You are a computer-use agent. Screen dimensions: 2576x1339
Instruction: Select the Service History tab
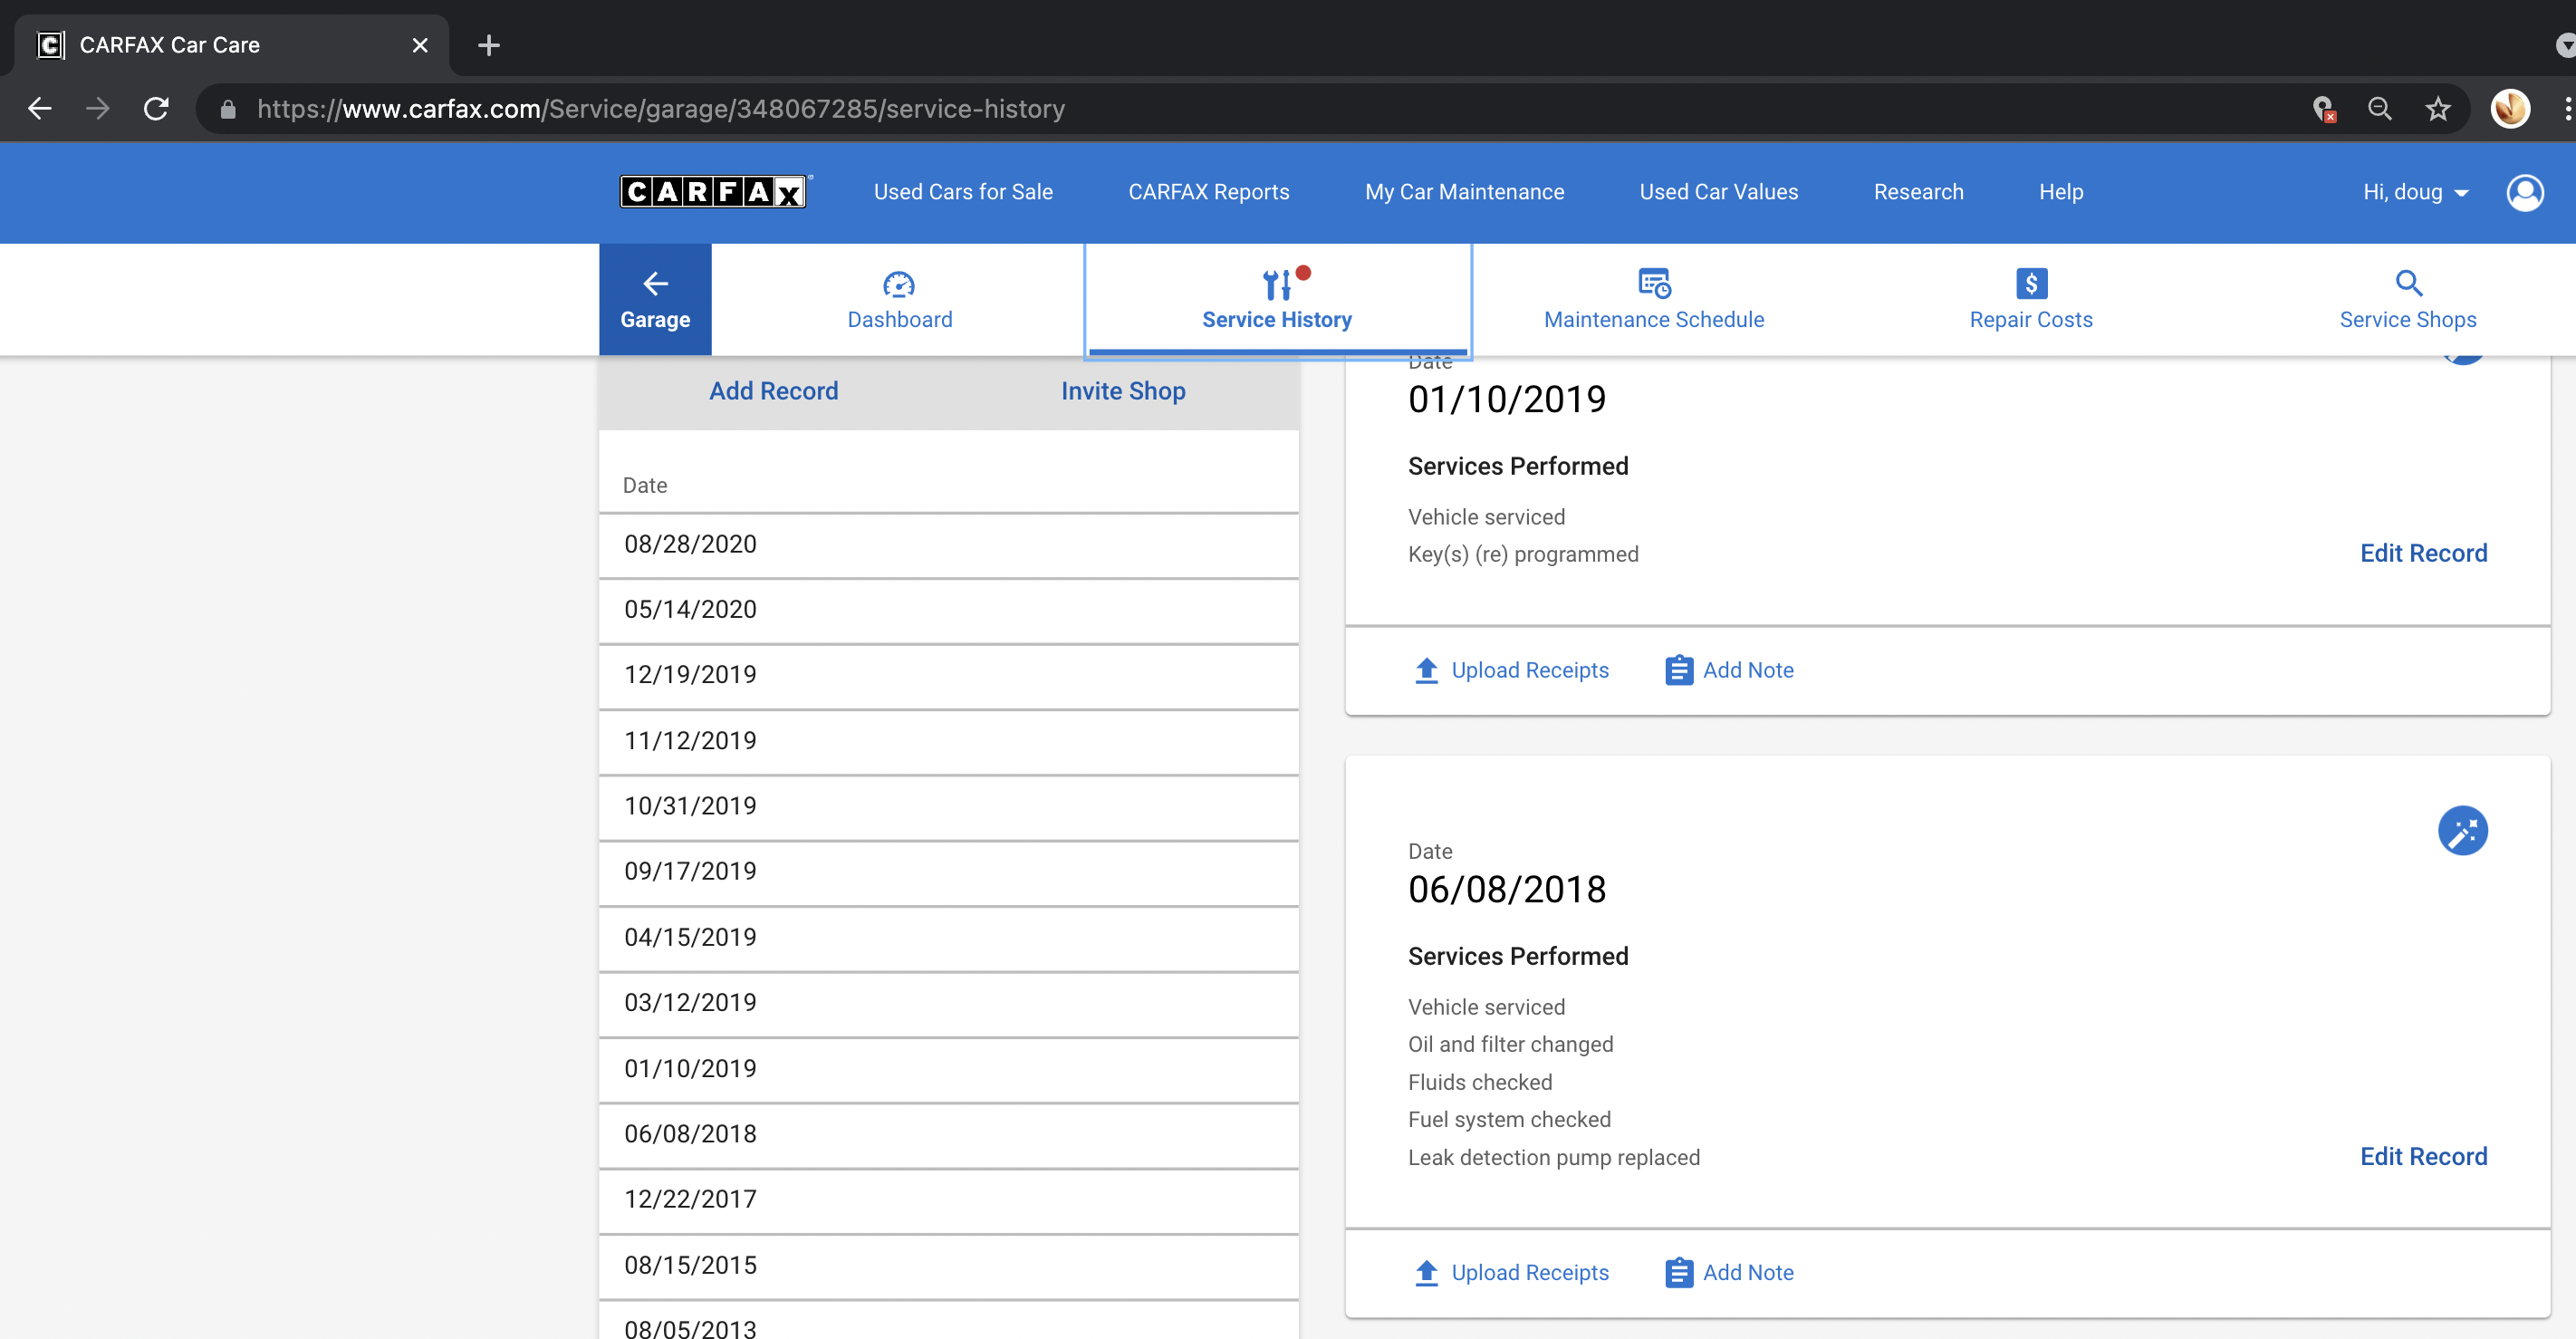1276,299
